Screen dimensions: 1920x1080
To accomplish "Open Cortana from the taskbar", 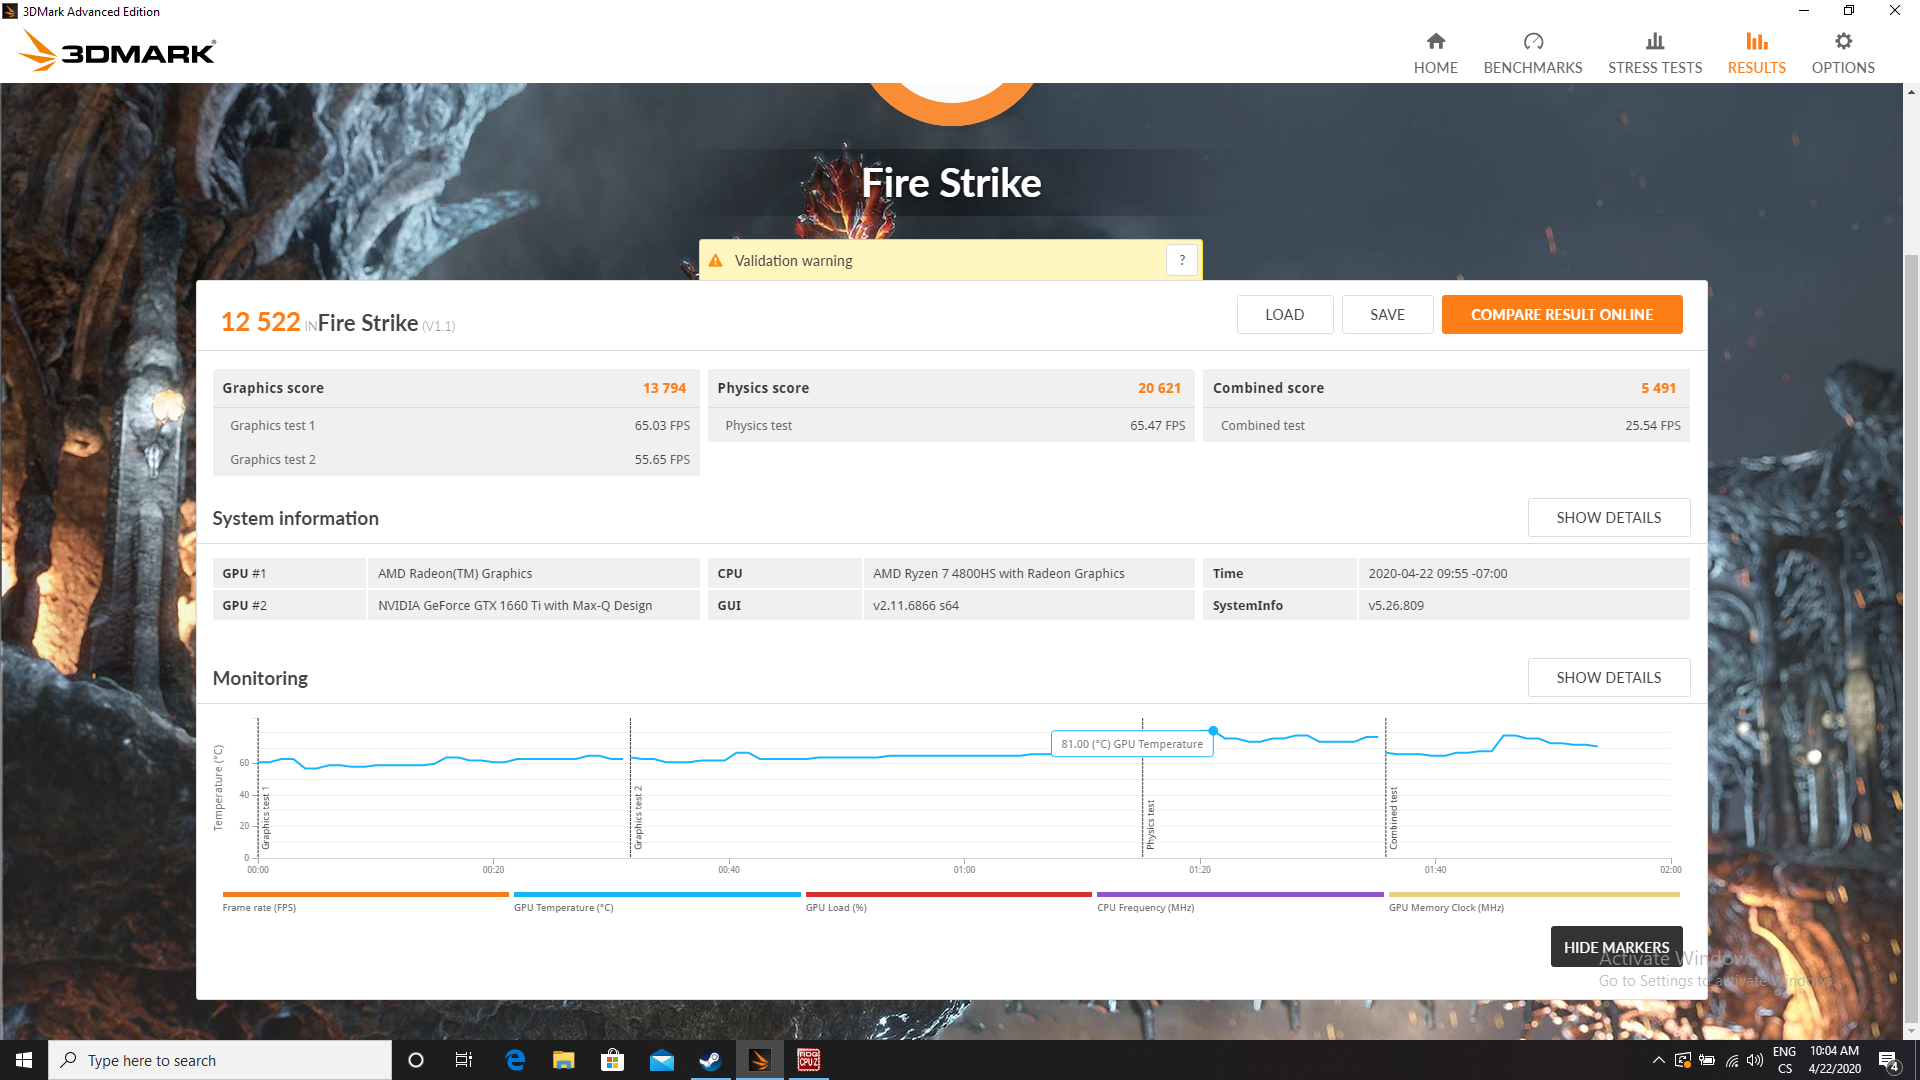I will point(416,1060).
